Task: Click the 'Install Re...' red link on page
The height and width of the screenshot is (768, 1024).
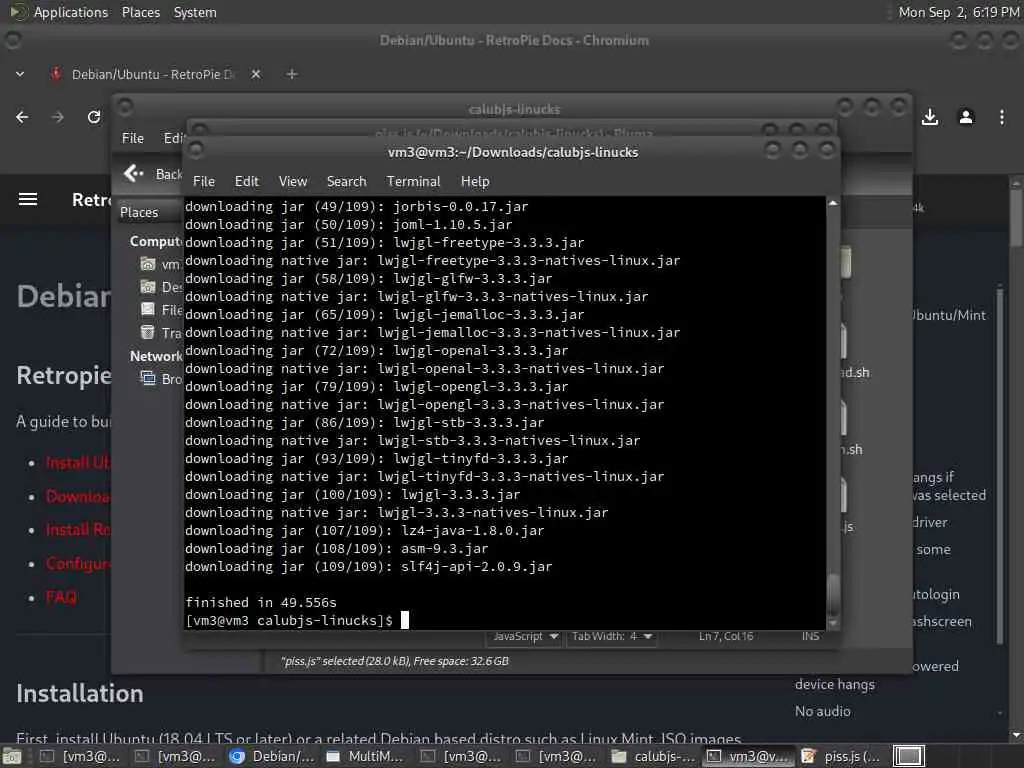Action: (x=78, y=530)
